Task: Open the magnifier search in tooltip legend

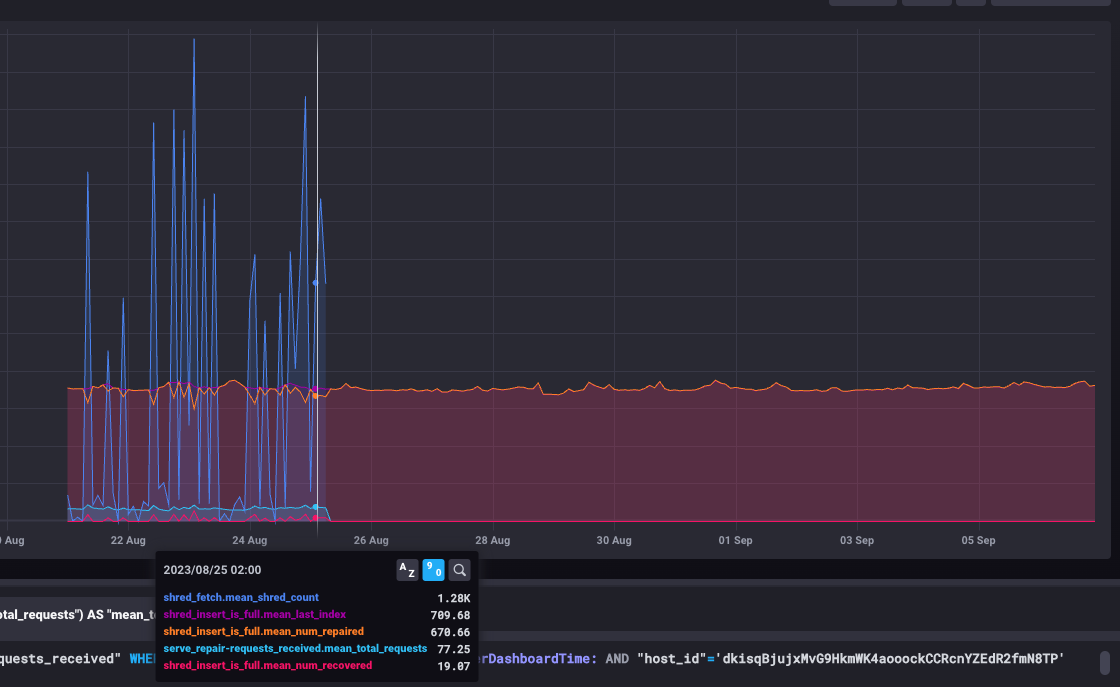Action: point(460,570)
